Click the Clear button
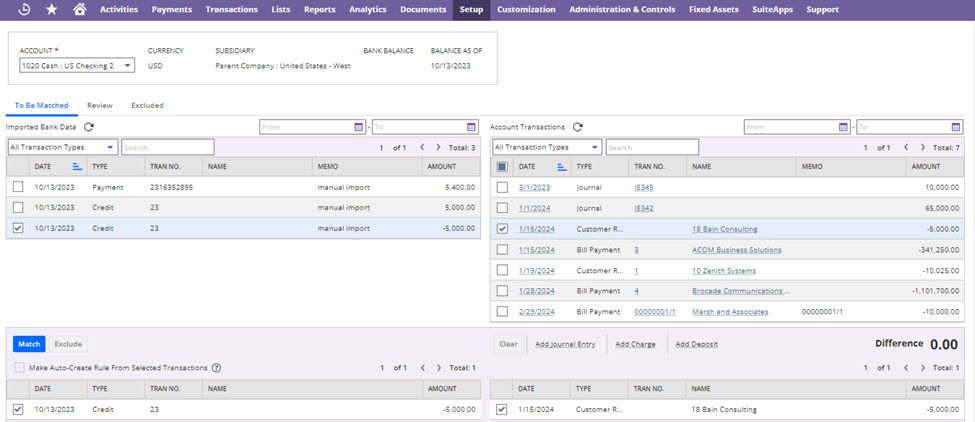 [508, 344]
